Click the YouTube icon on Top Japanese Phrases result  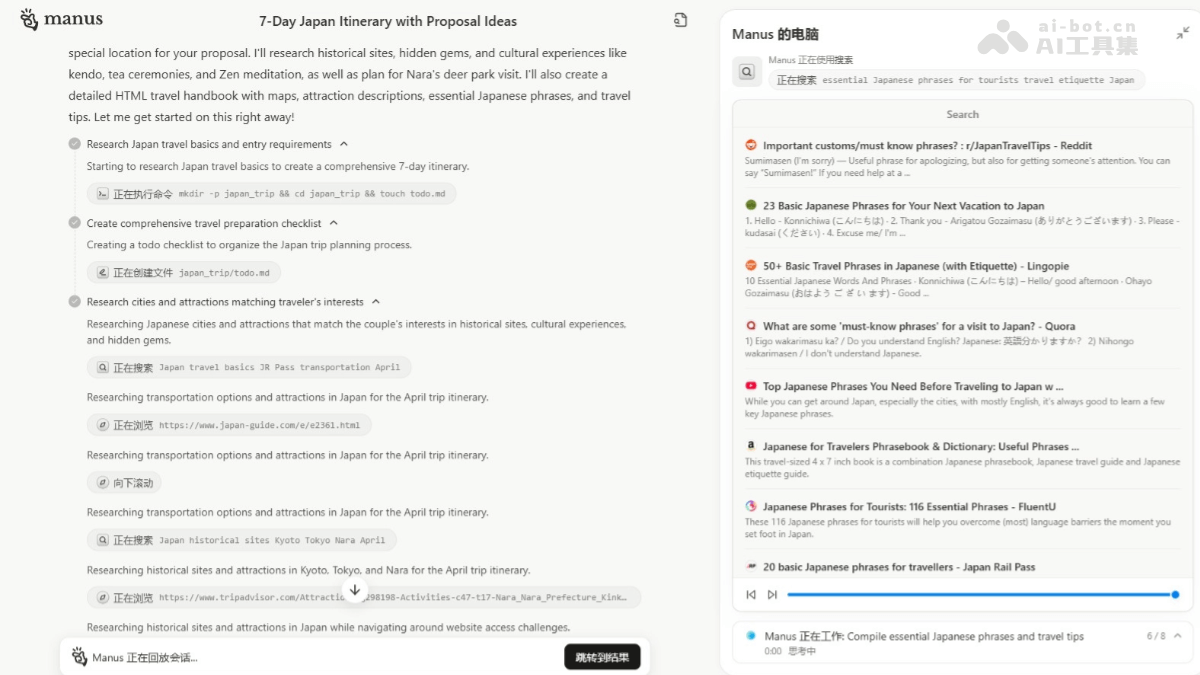point(751,386)
